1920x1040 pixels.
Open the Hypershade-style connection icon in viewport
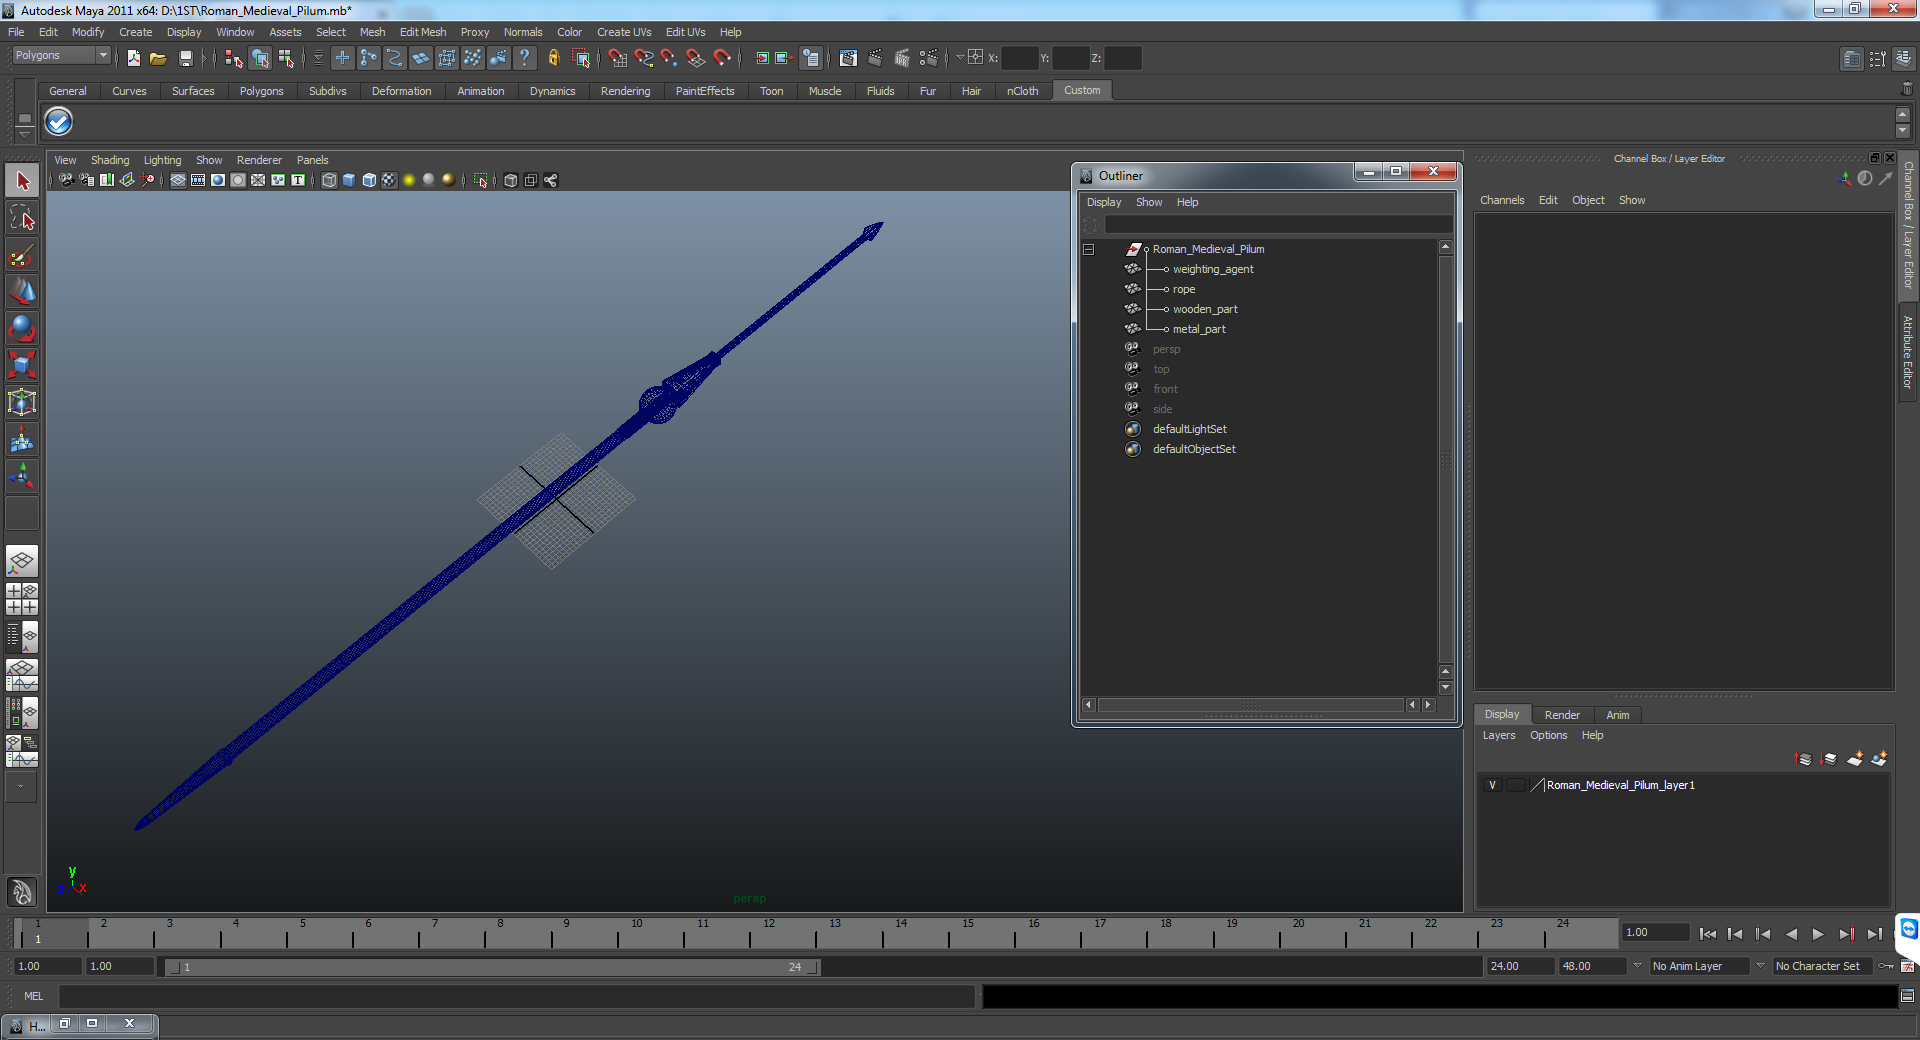coord(551,180)
